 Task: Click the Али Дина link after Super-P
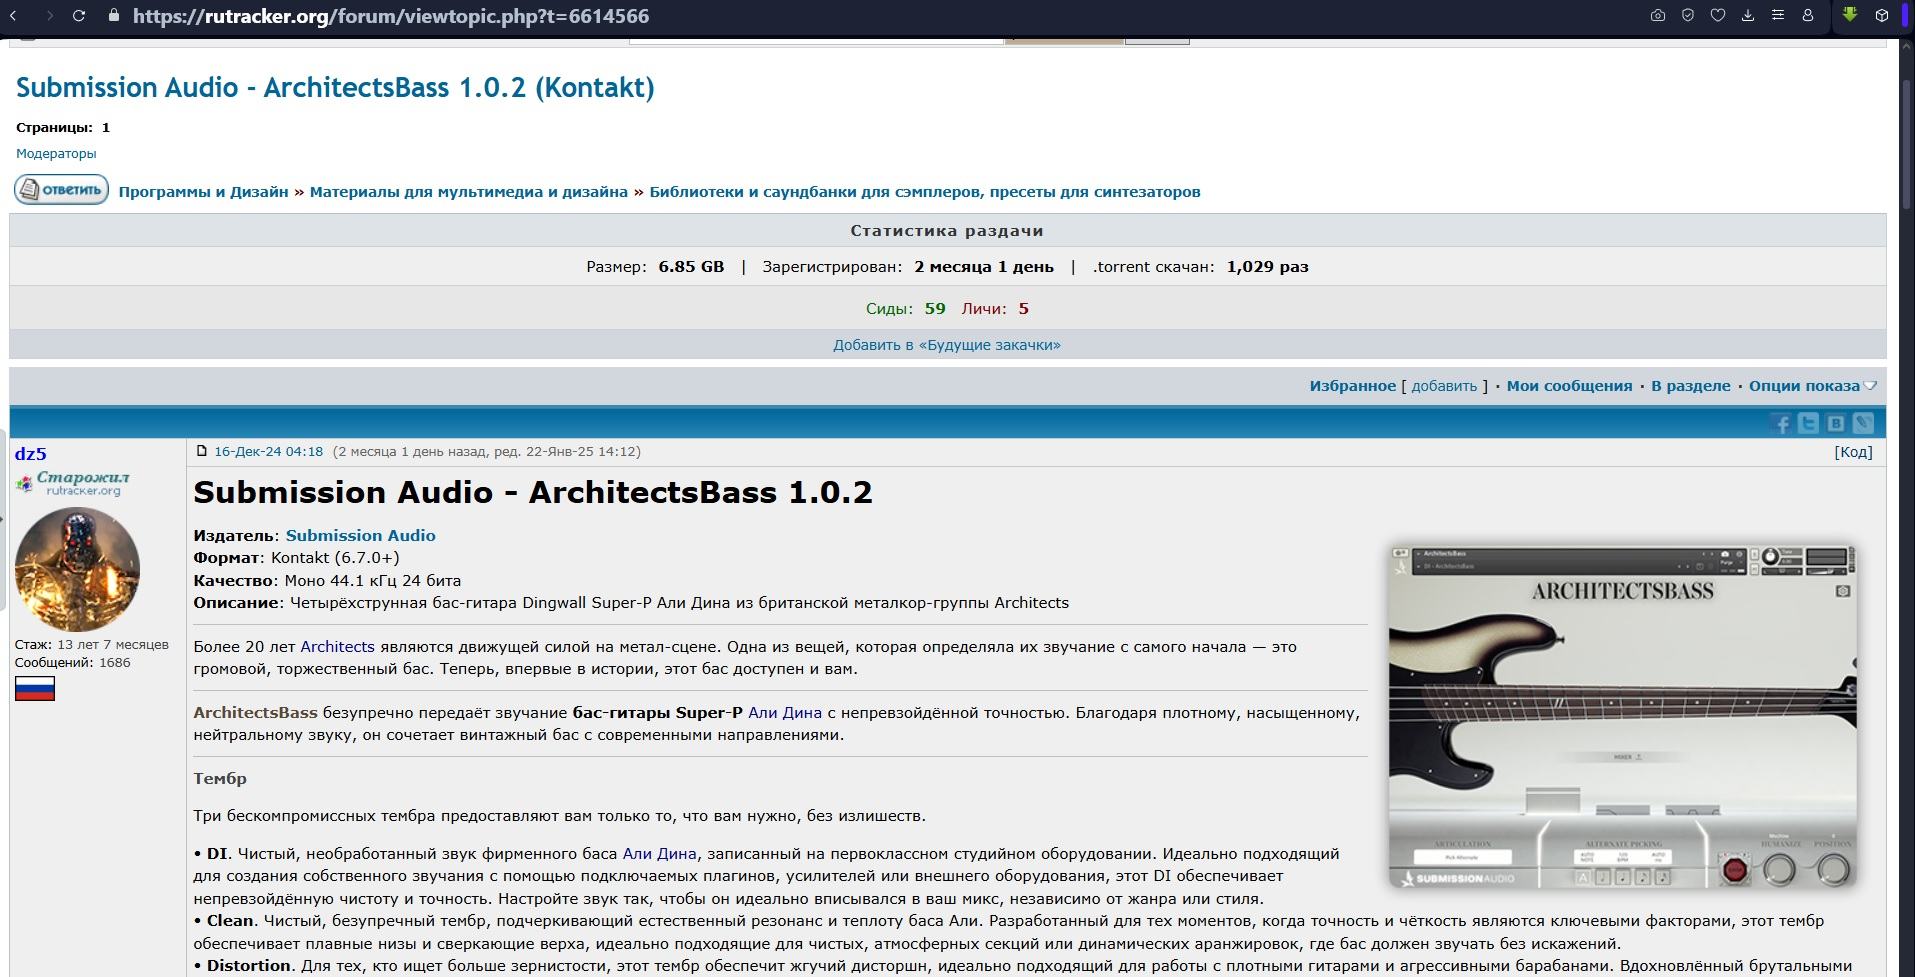[785, 713]
